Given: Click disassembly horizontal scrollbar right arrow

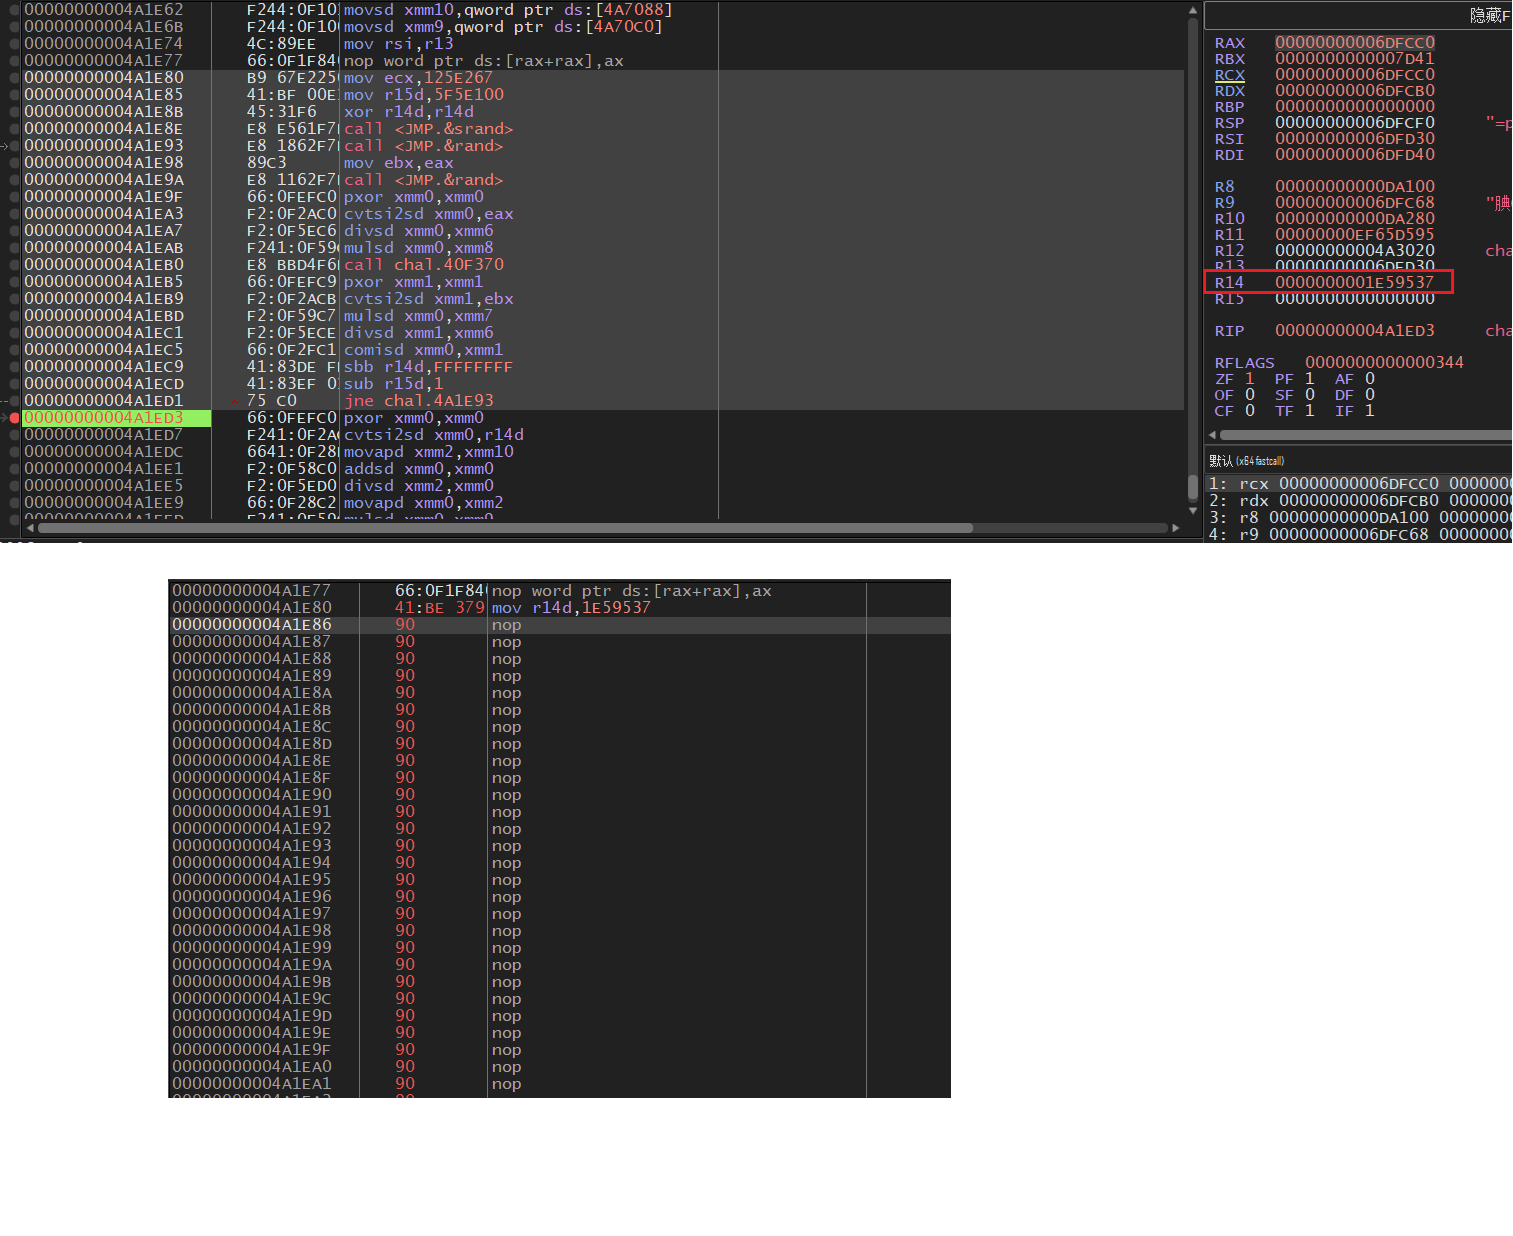Looking at the screenshot, I should pos(1176,527).
